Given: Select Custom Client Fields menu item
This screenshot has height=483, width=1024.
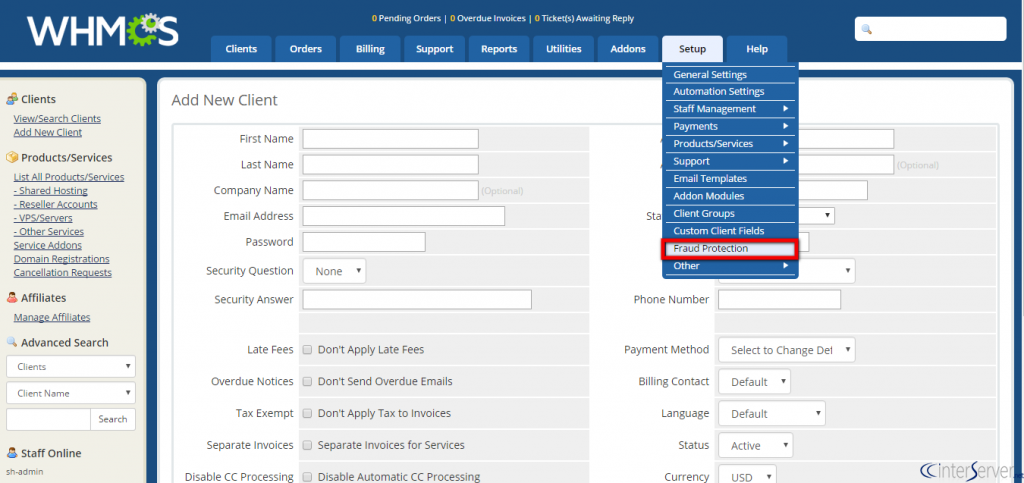Looking at the screenshot, I should (x=730, y=230).
